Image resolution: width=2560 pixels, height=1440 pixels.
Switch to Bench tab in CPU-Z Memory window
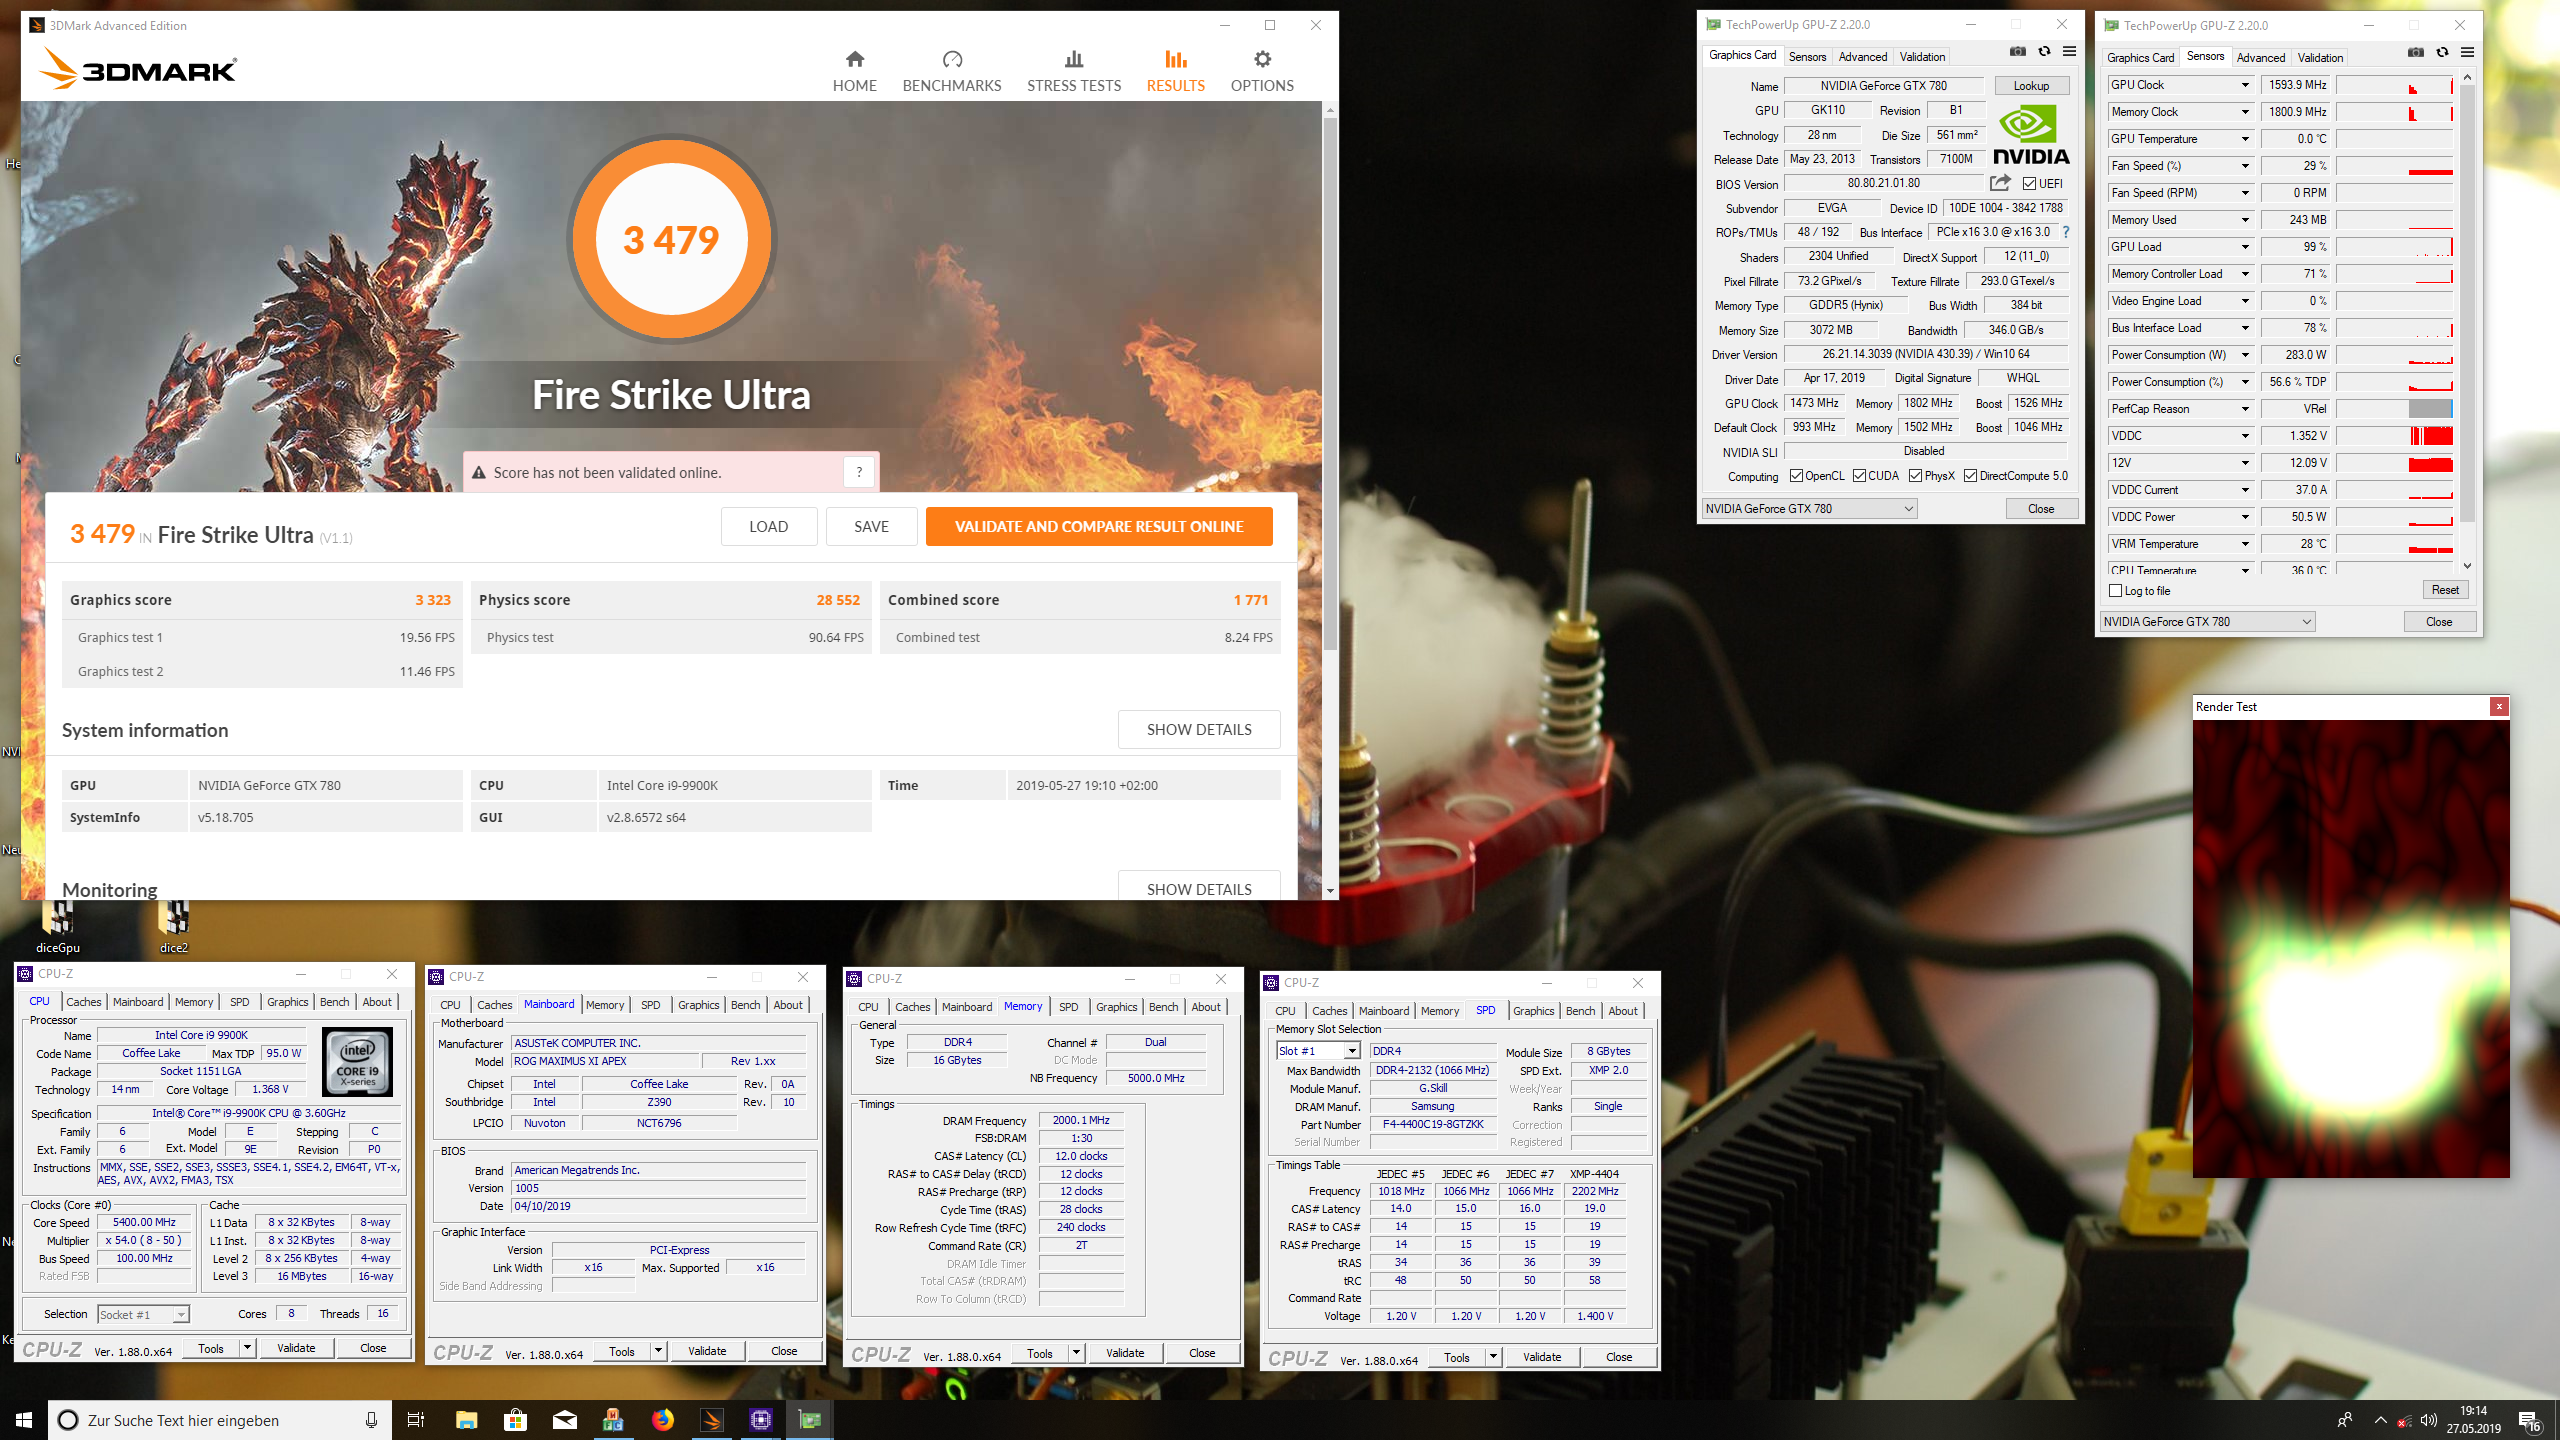[x=1163, y=1007]
